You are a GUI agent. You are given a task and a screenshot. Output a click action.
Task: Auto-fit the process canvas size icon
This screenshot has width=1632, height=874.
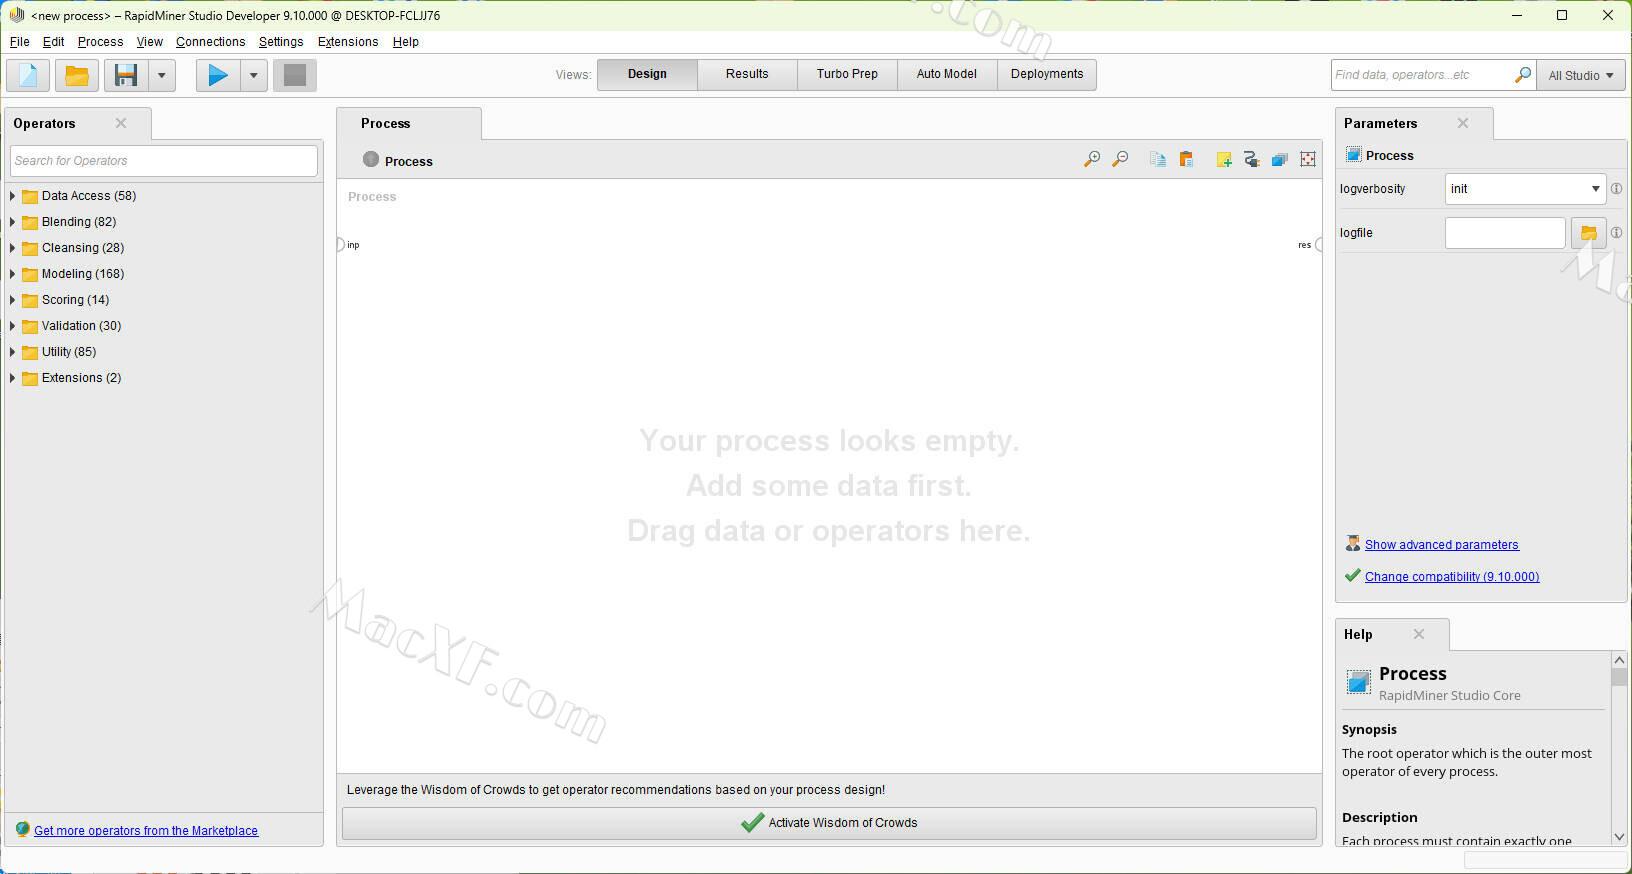click(1308, 159)
